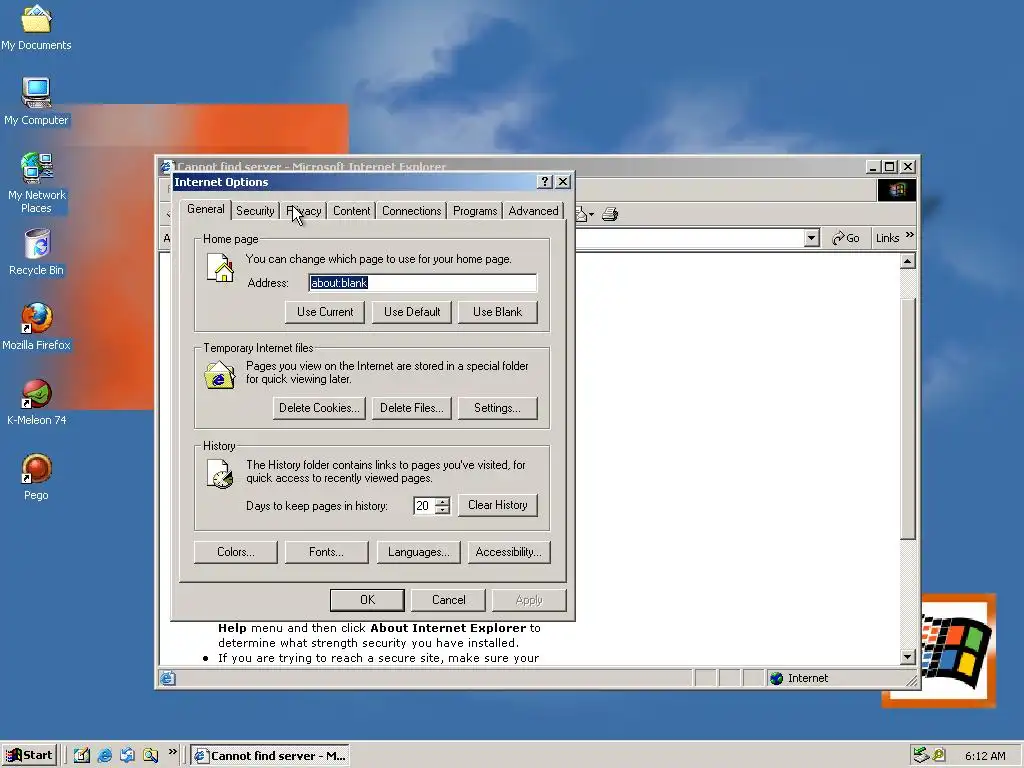
Task: Switch to the Security tab
Action: coord(255,211)
